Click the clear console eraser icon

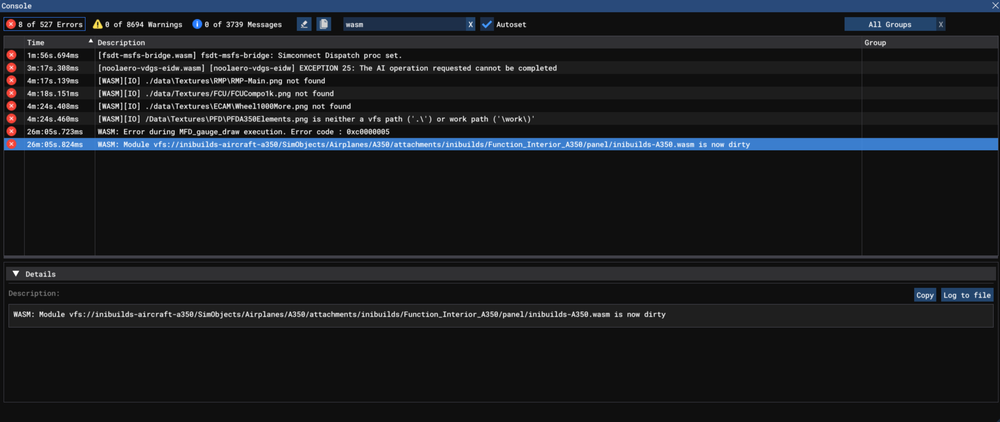click(x=304, y=24)
